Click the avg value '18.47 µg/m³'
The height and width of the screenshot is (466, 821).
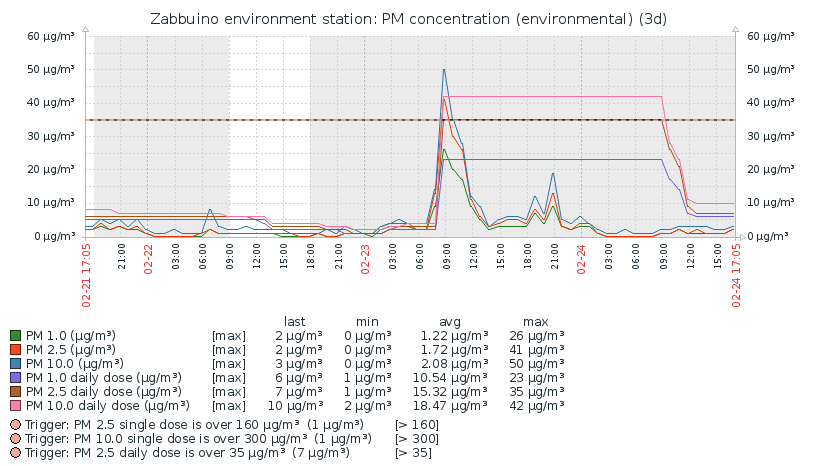(x=450, y=406)
